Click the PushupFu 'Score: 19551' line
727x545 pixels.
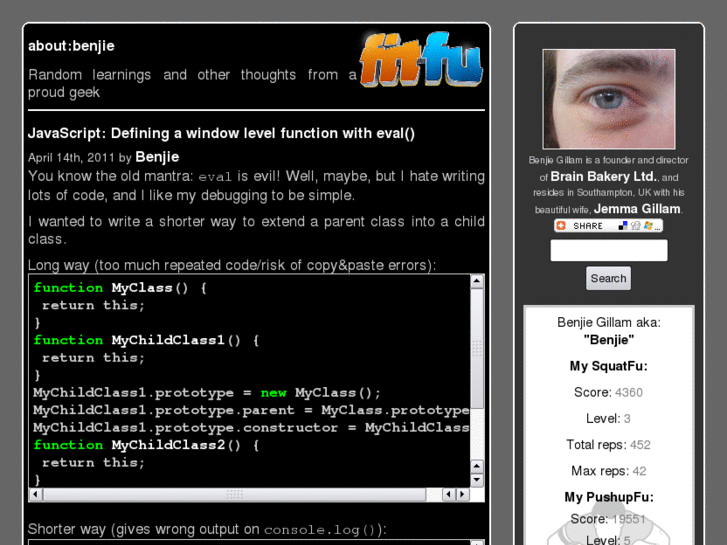[608, 519]
